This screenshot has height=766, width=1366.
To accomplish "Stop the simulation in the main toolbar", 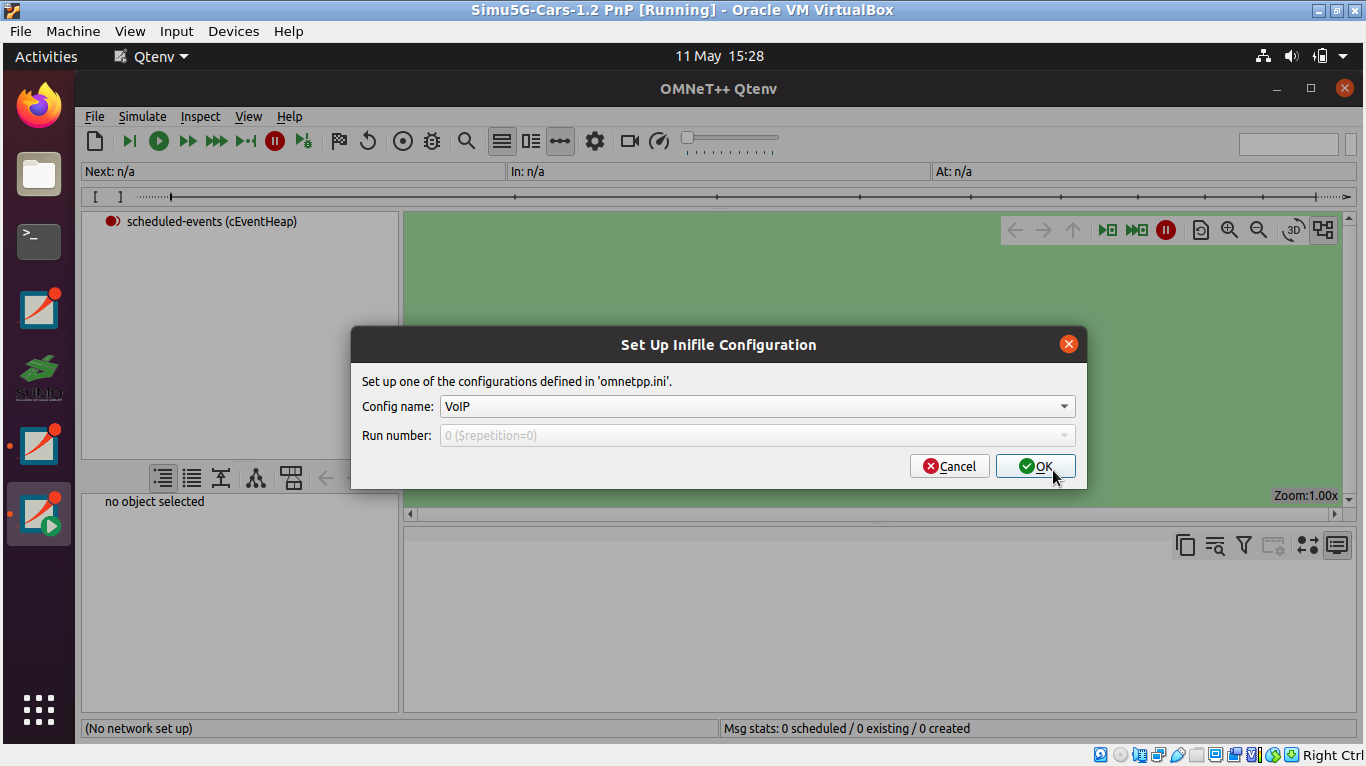I will click(x=275, y=141).
